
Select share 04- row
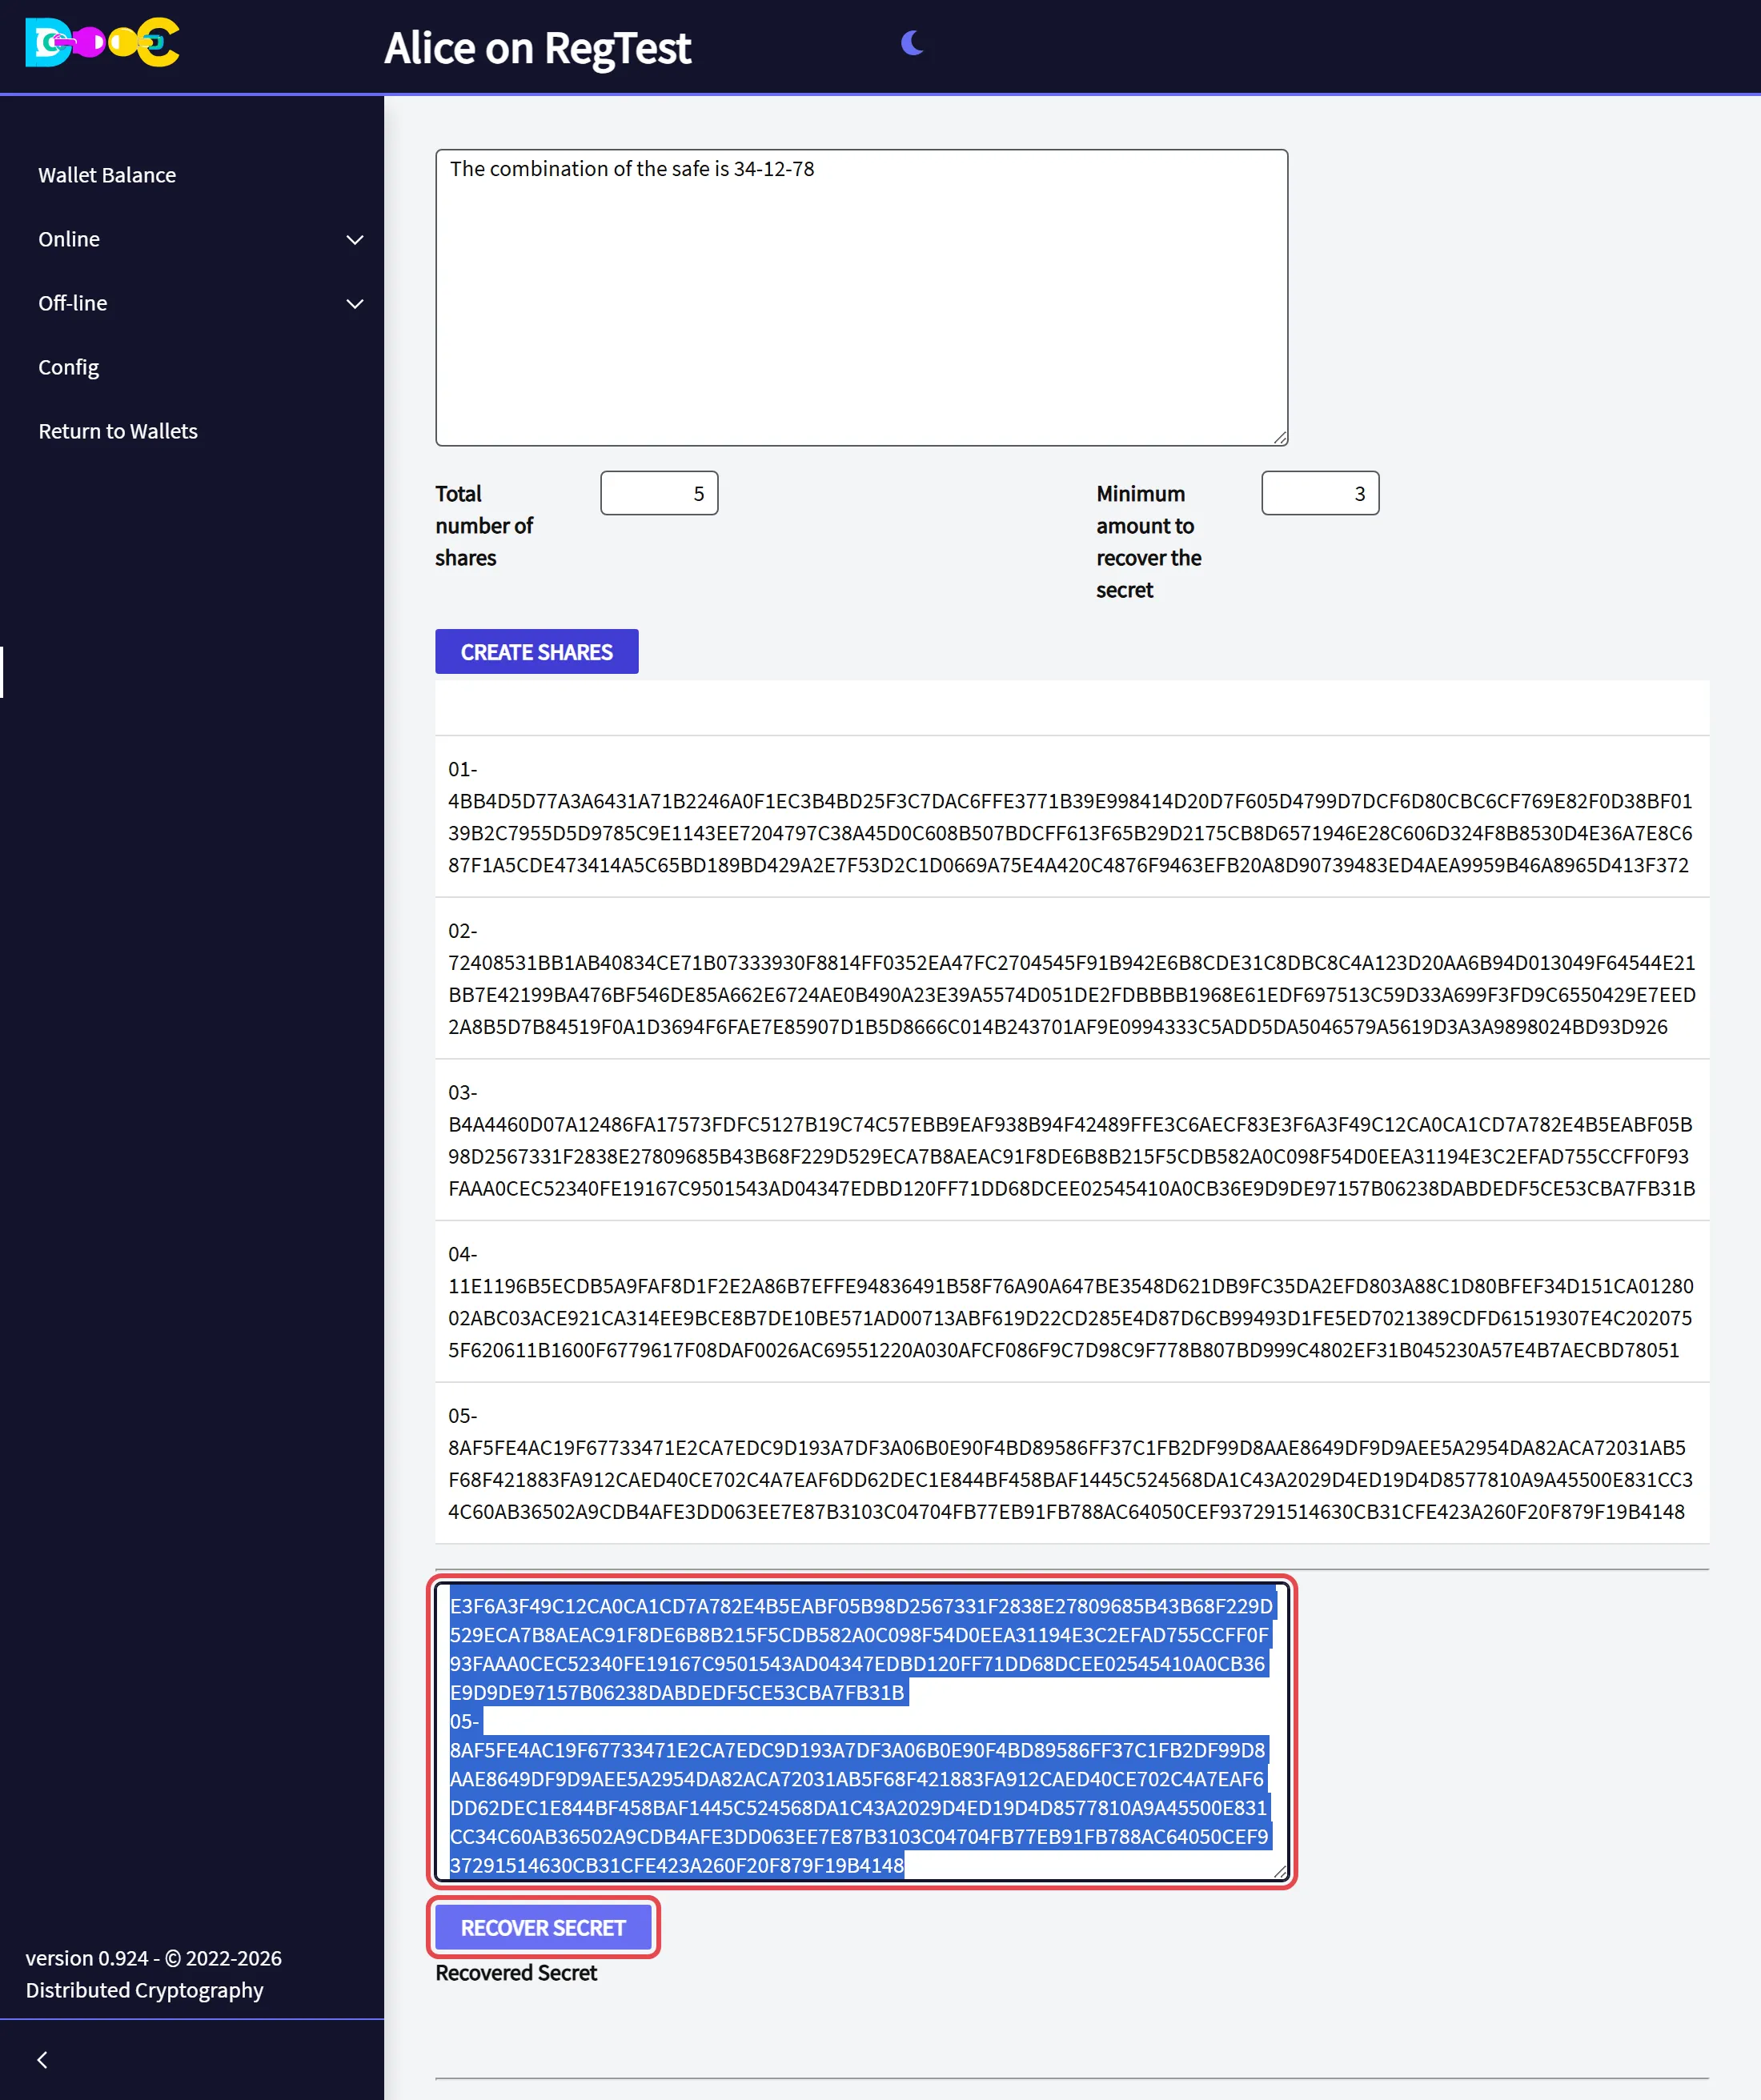coord(1072,1302)
